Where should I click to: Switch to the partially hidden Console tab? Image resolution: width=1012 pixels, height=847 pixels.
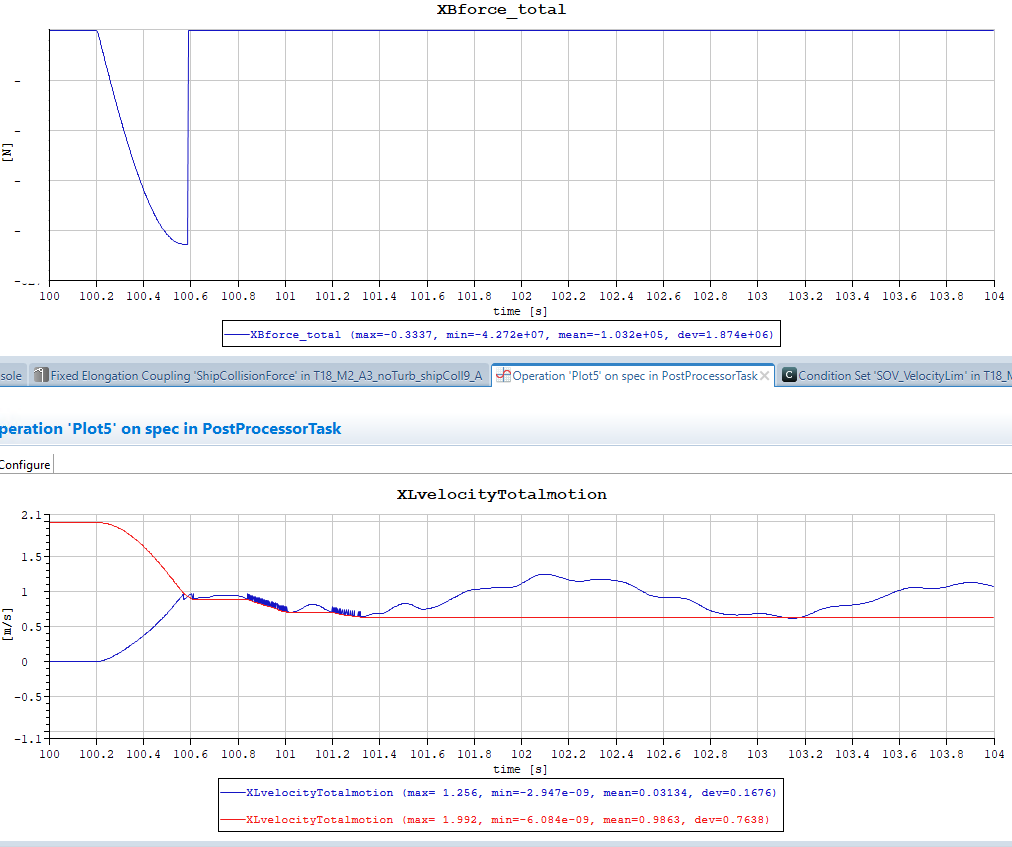(10, 376)
